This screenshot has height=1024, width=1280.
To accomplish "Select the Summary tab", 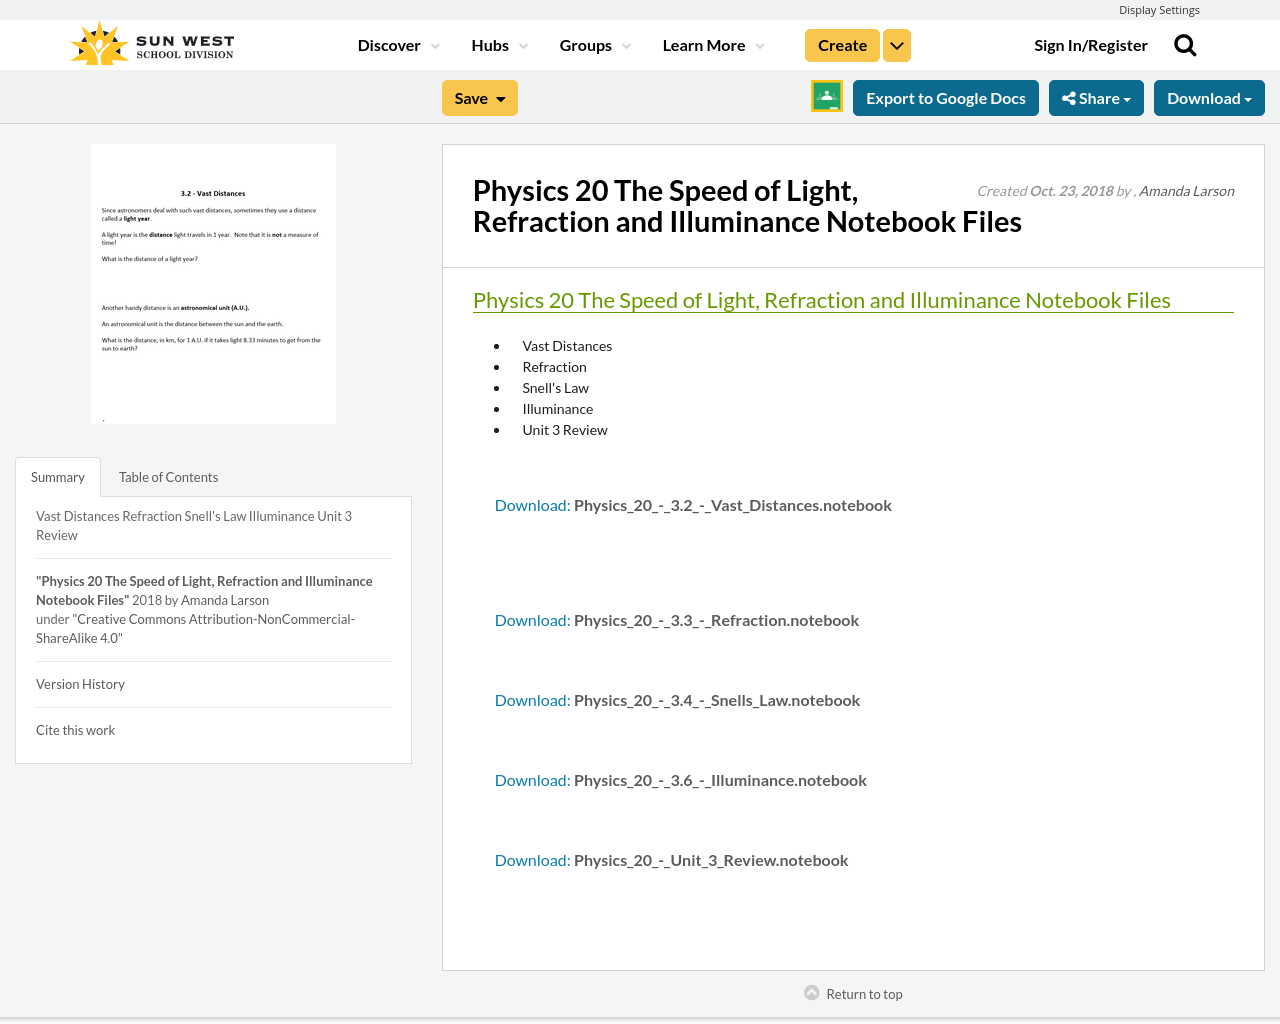I will 57,477.
